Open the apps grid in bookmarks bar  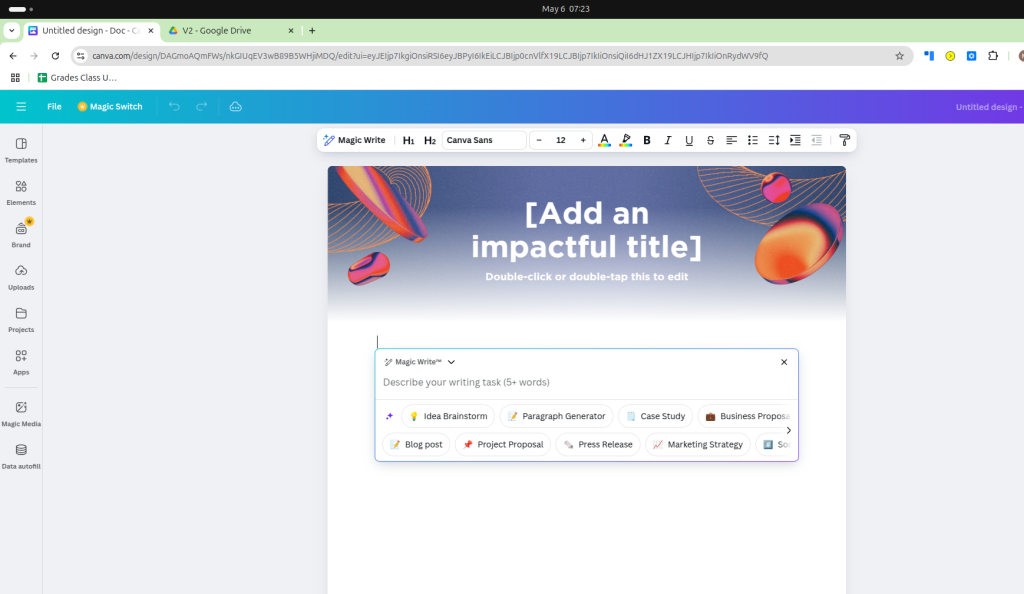click(15, 78)
